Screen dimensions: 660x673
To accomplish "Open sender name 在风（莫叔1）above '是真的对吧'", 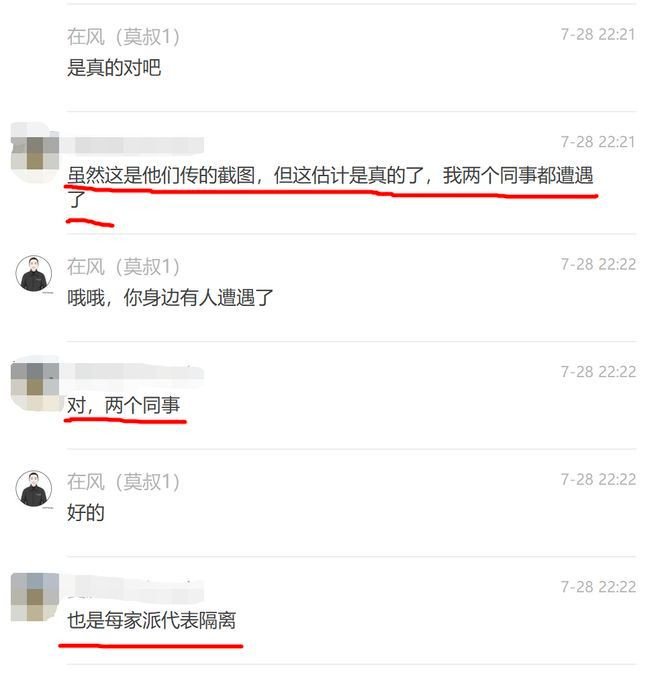I will (x=124, y=36).
